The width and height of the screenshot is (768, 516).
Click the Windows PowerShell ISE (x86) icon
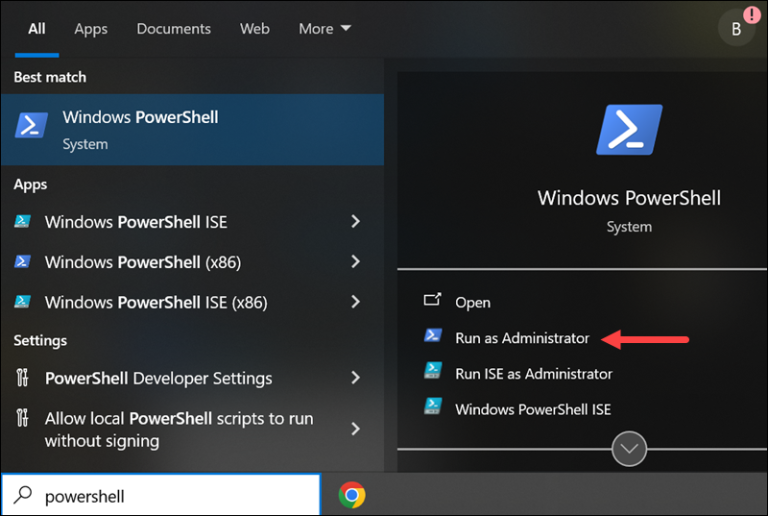22,302
